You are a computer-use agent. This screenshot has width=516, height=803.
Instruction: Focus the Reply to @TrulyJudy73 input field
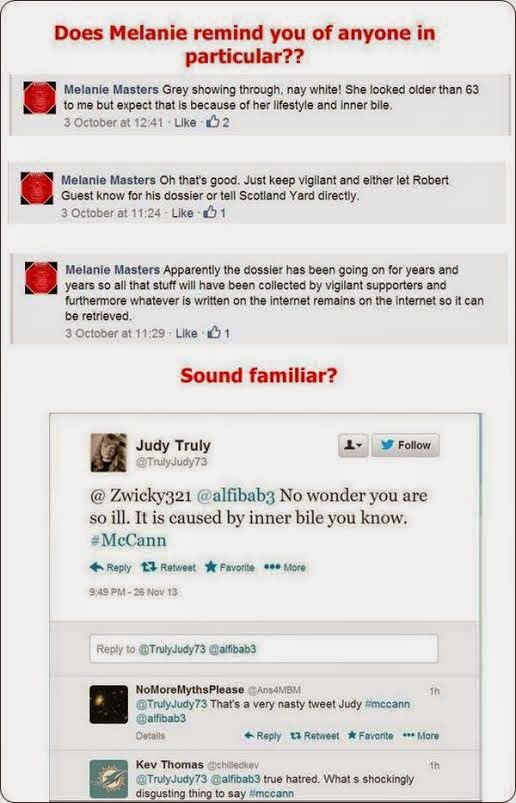pos(264,649)
